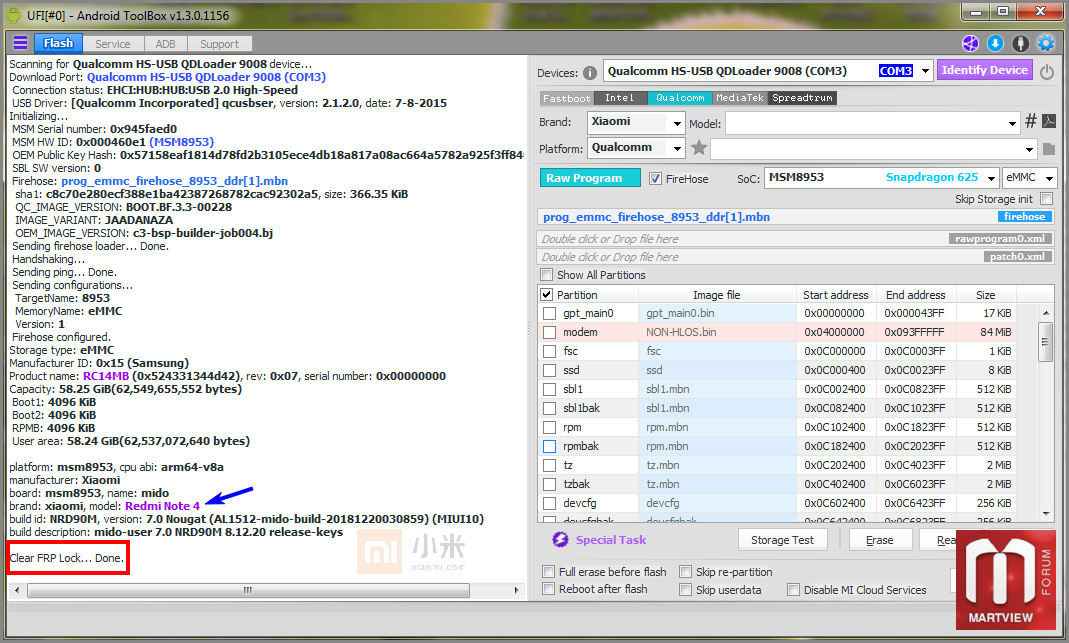Viewport: 1069px width, 643px height.
Task: Click the hash symbol next to Model
Action: (1031, 121)
